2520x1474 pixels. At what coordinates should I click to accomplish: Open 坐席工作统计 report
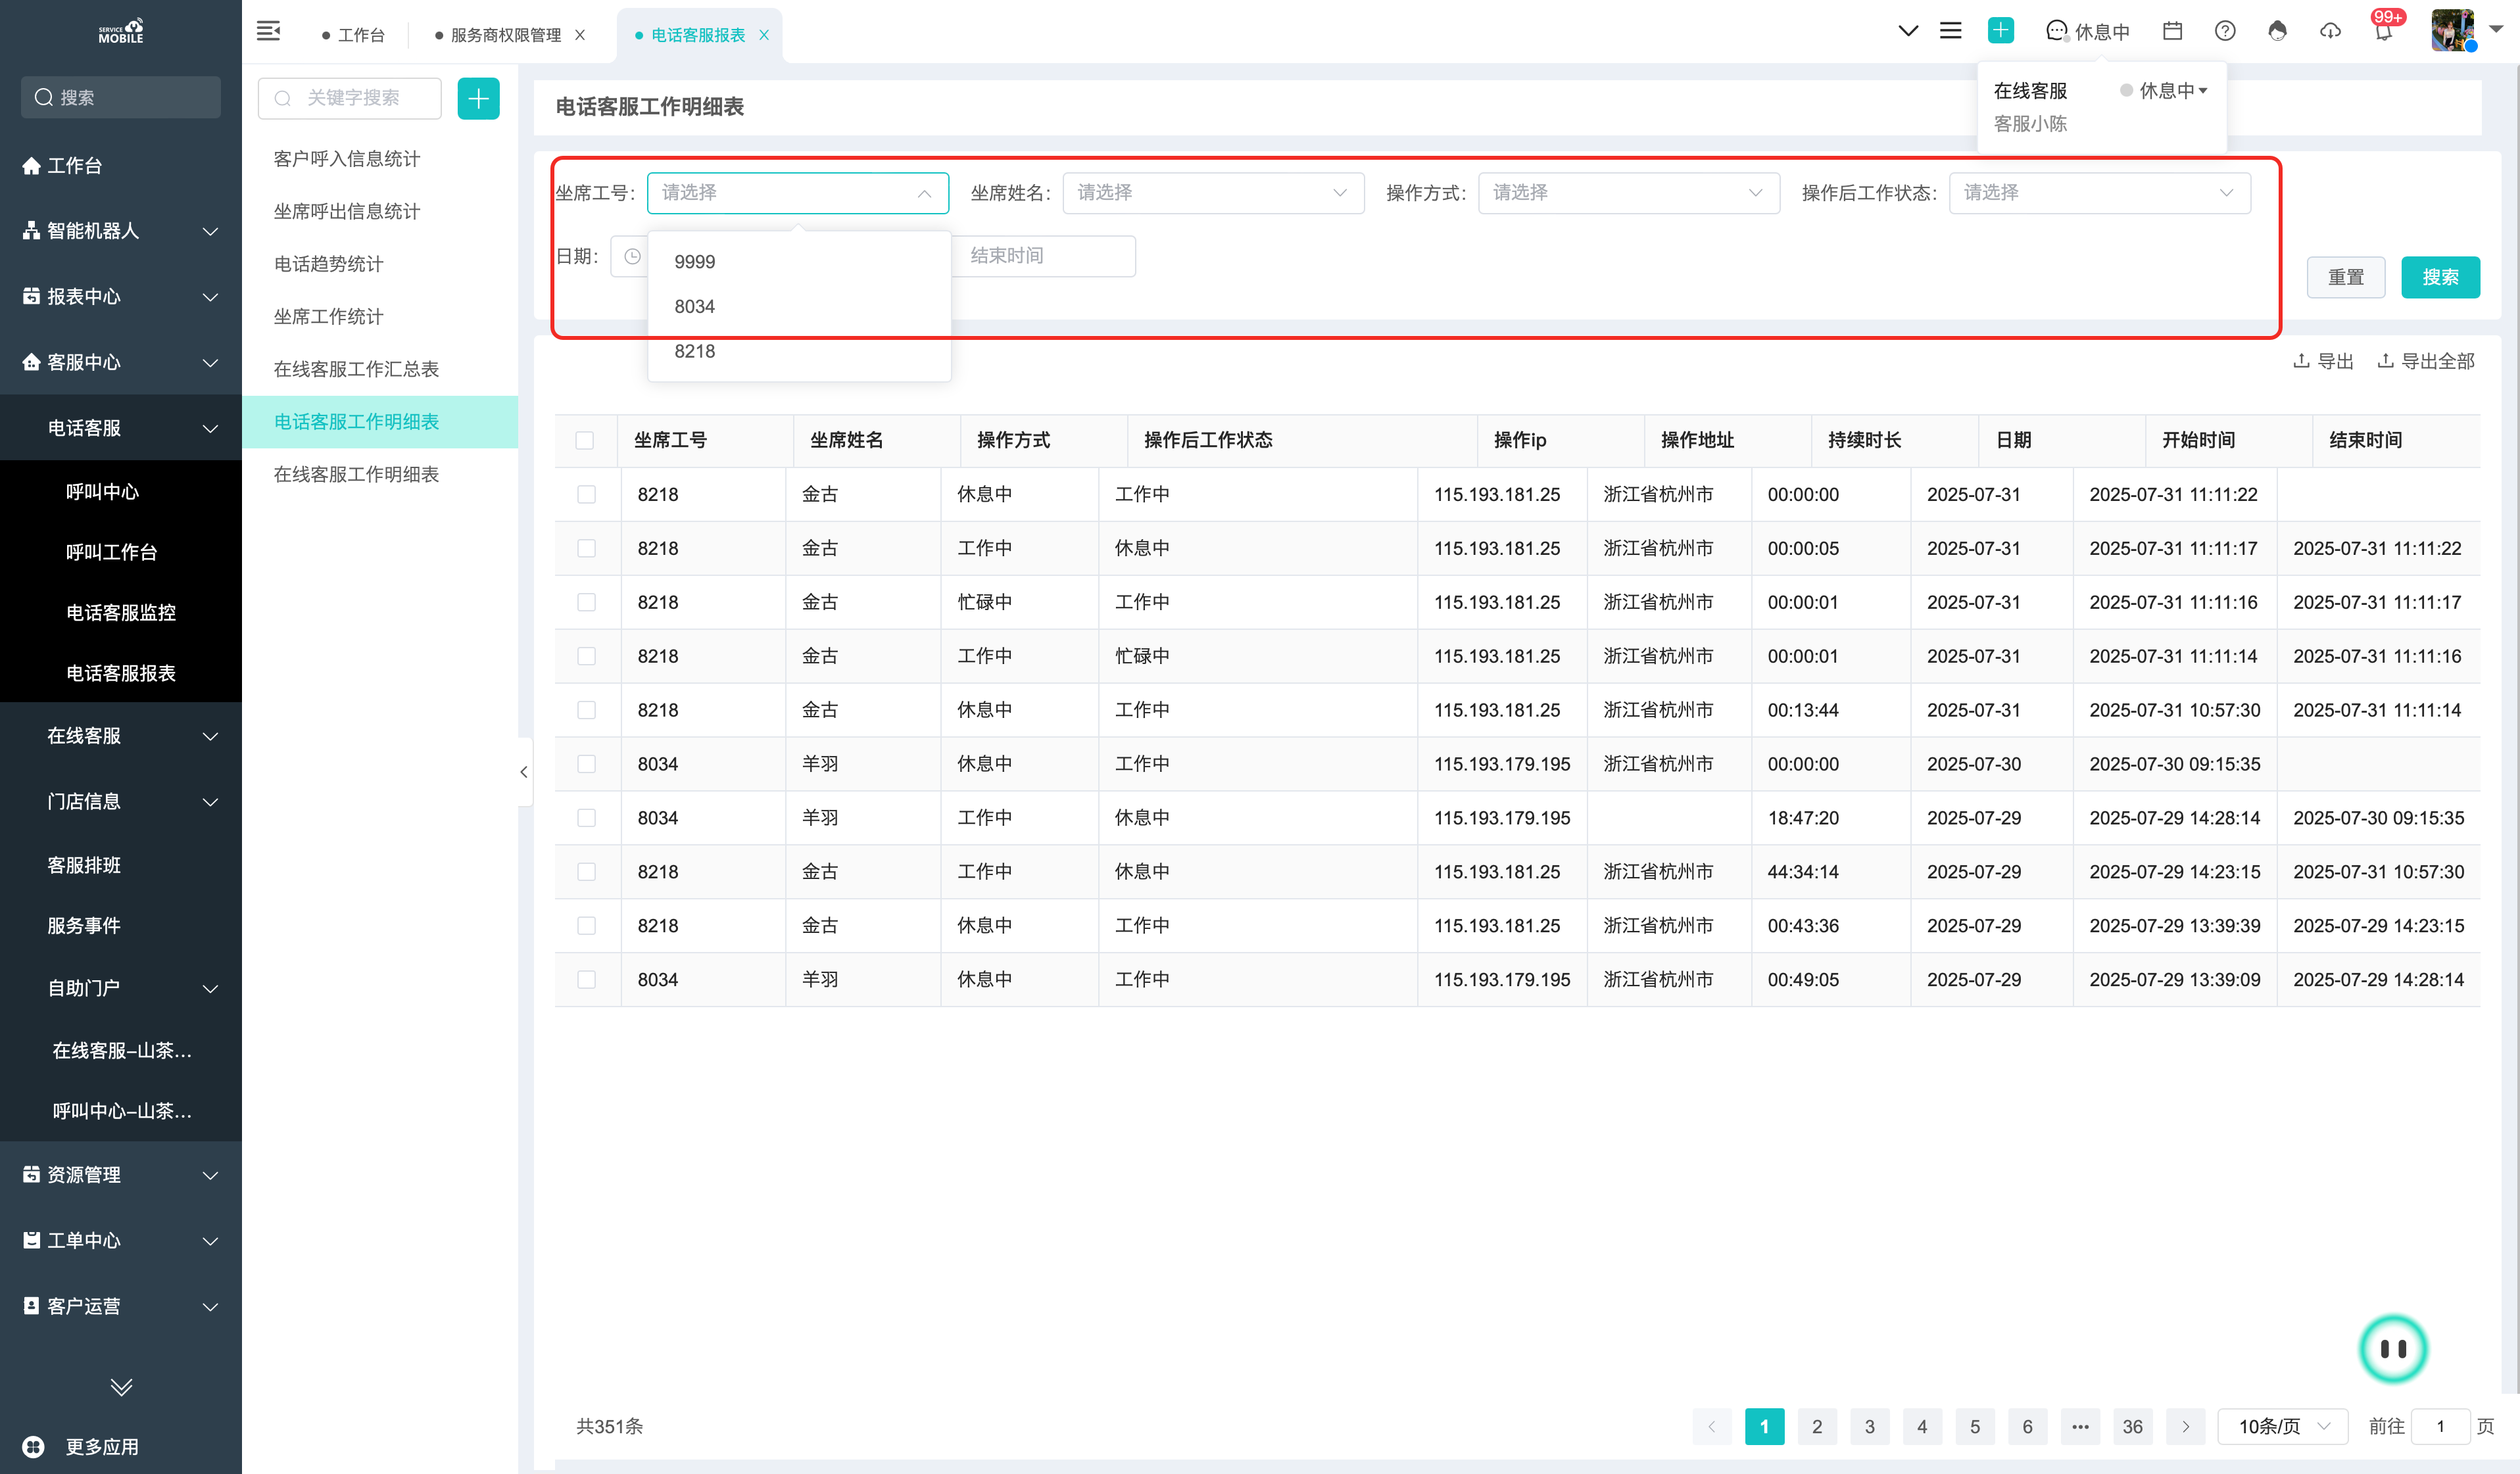coord(328,317)
